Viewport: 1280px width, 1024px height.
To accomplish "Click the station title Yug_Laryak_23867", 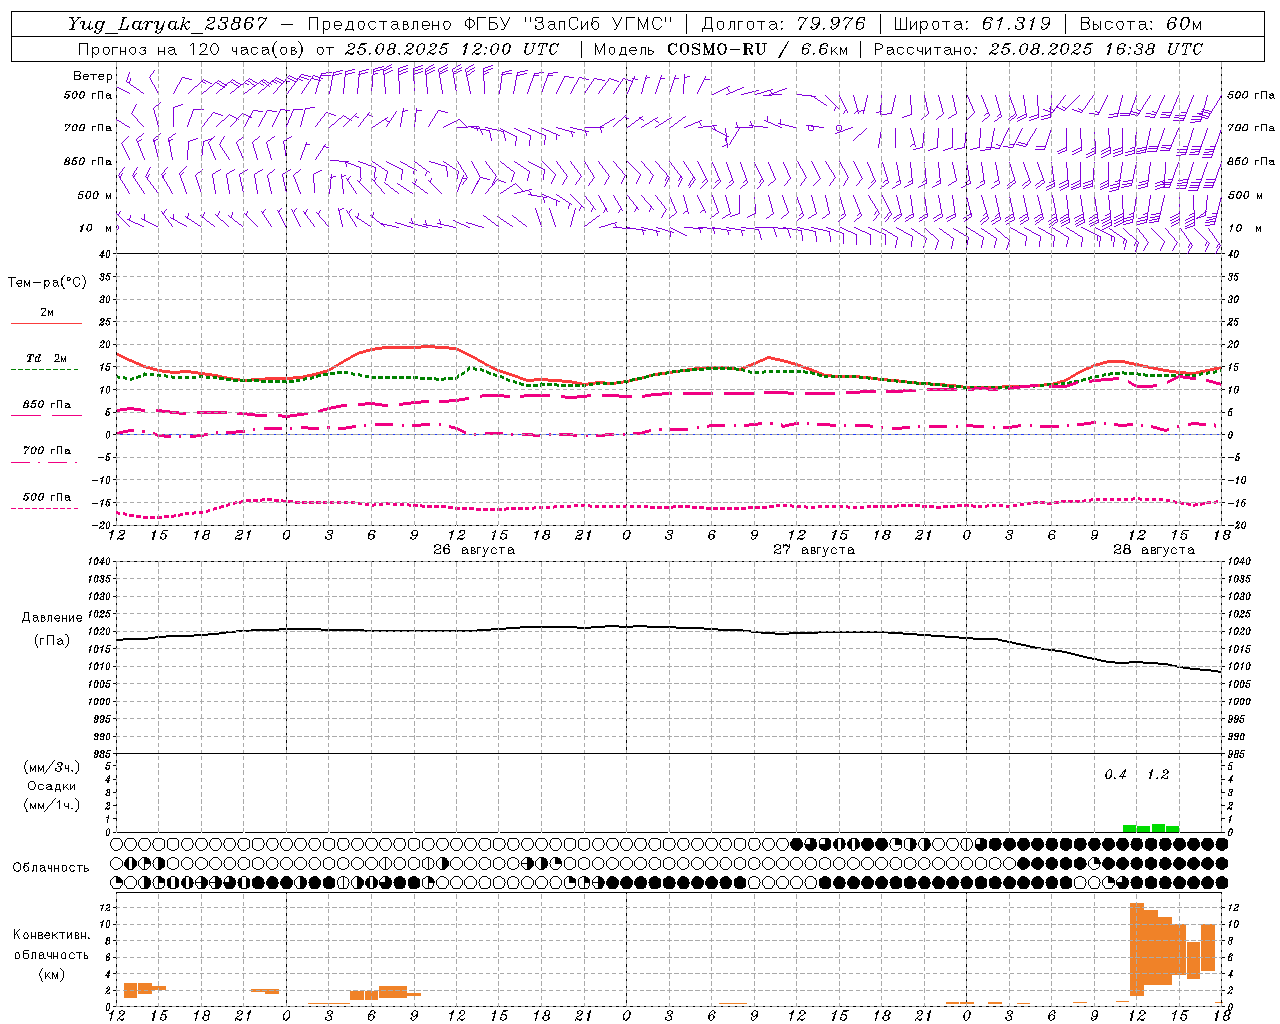I will [x=168, y=24].
